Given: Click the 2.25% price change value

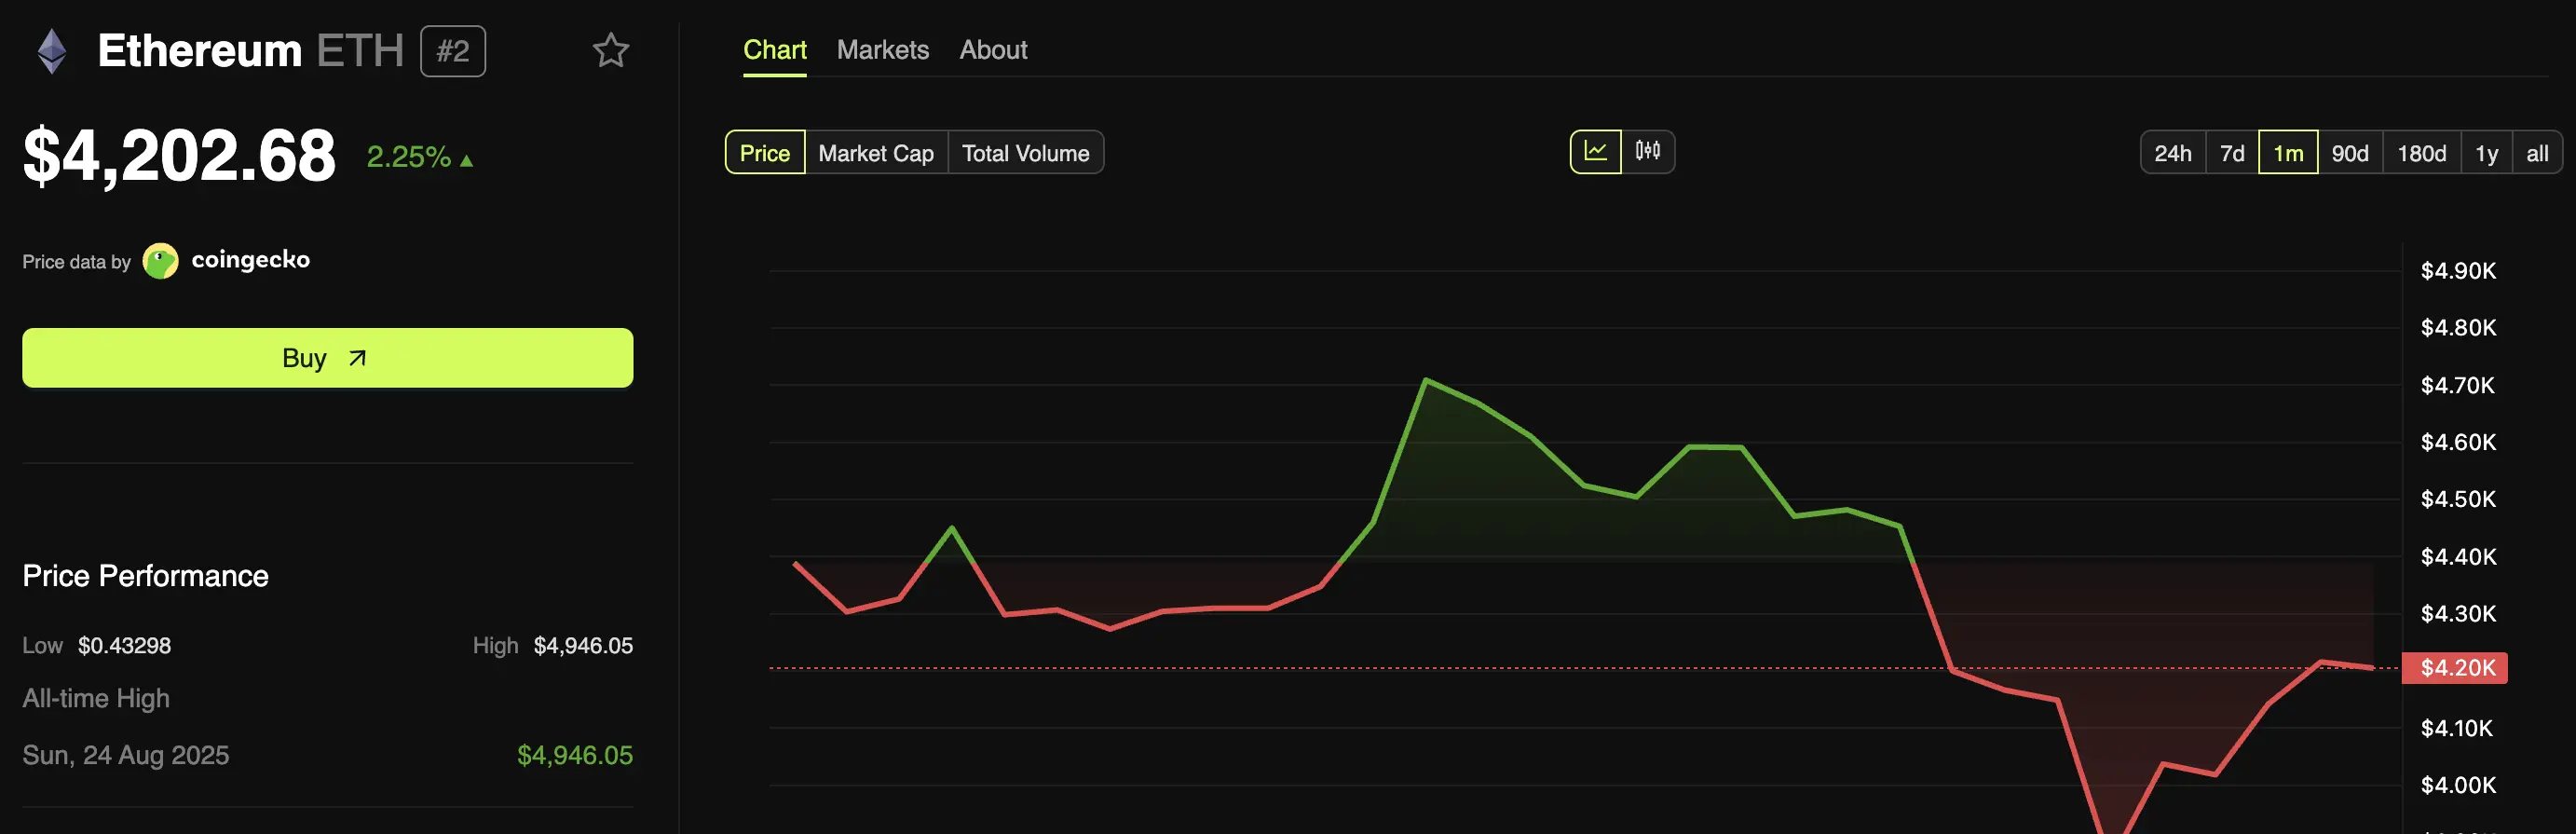Looking at the screenshot, I should point(409,157).
